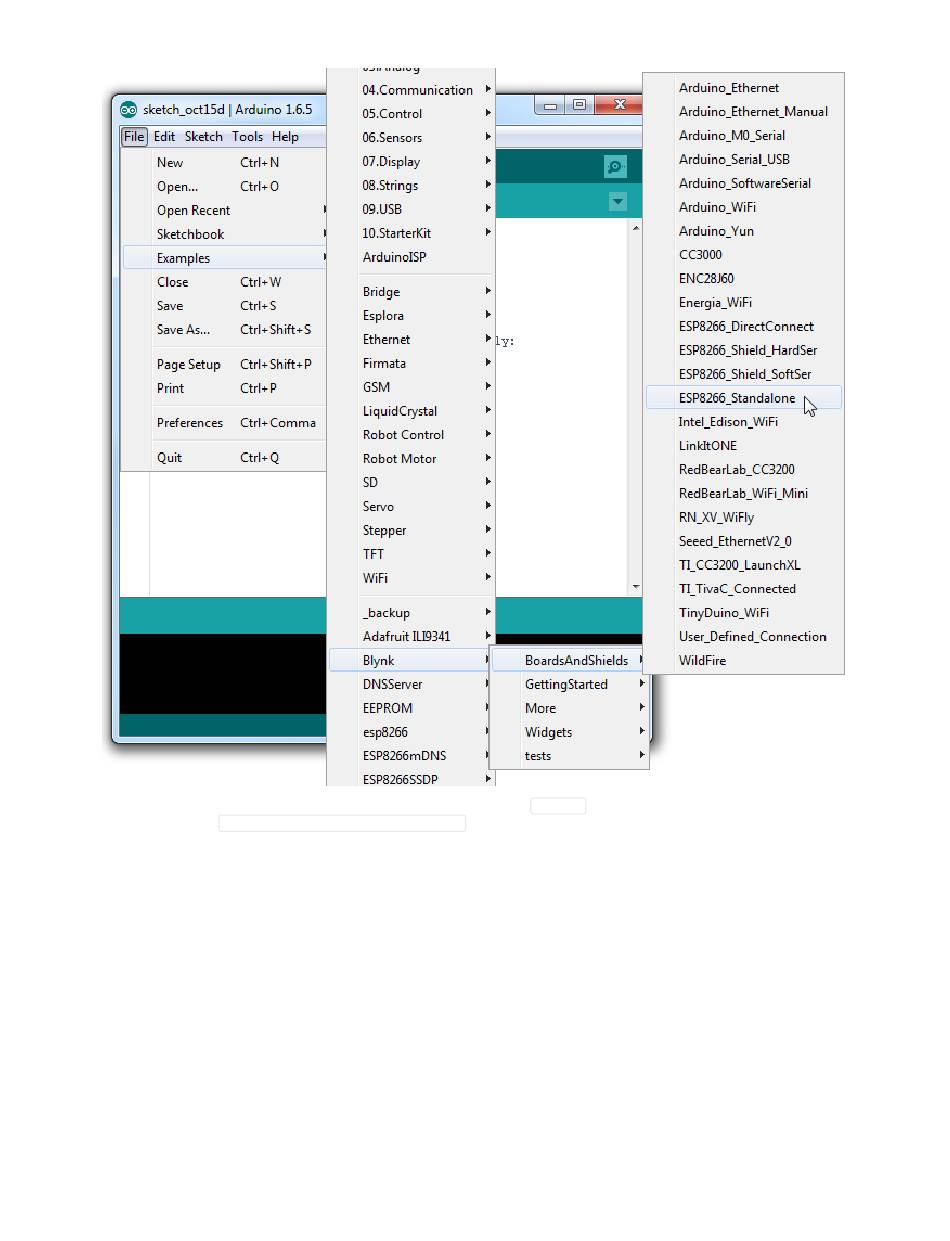Open the Serial Monitor magnifier icon
This screenshot has height=1241, width=950.
coord(616,167)
